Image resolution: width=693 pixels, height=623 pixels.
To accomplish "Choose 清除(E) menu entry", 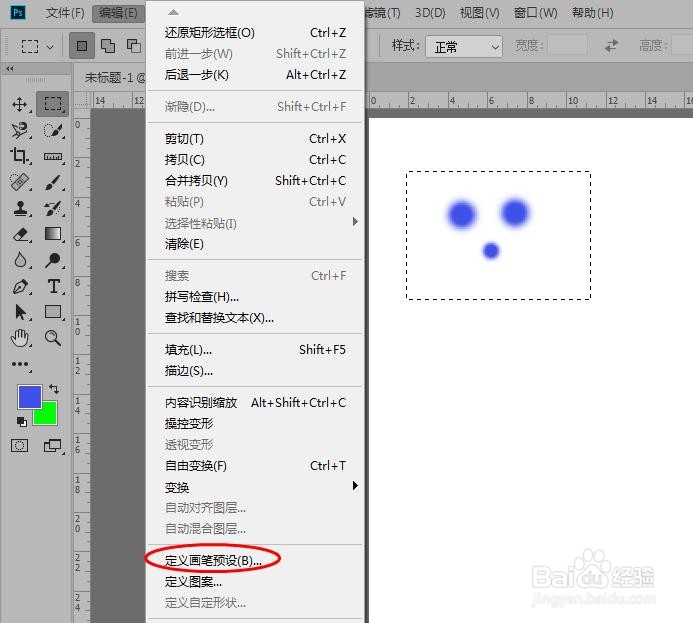I will tap(255, 244).
